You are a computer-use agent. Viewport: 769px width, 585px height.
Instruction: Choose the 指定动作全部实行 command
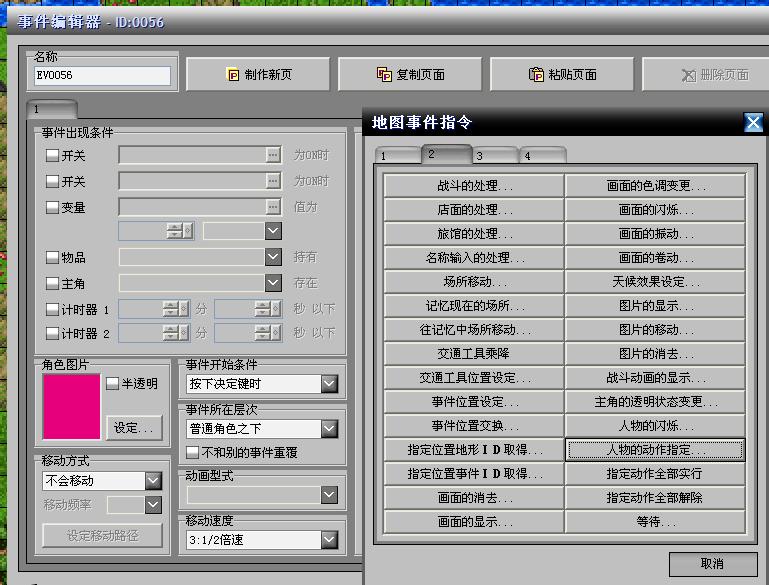pyautogui.click(x=655, y=474)
